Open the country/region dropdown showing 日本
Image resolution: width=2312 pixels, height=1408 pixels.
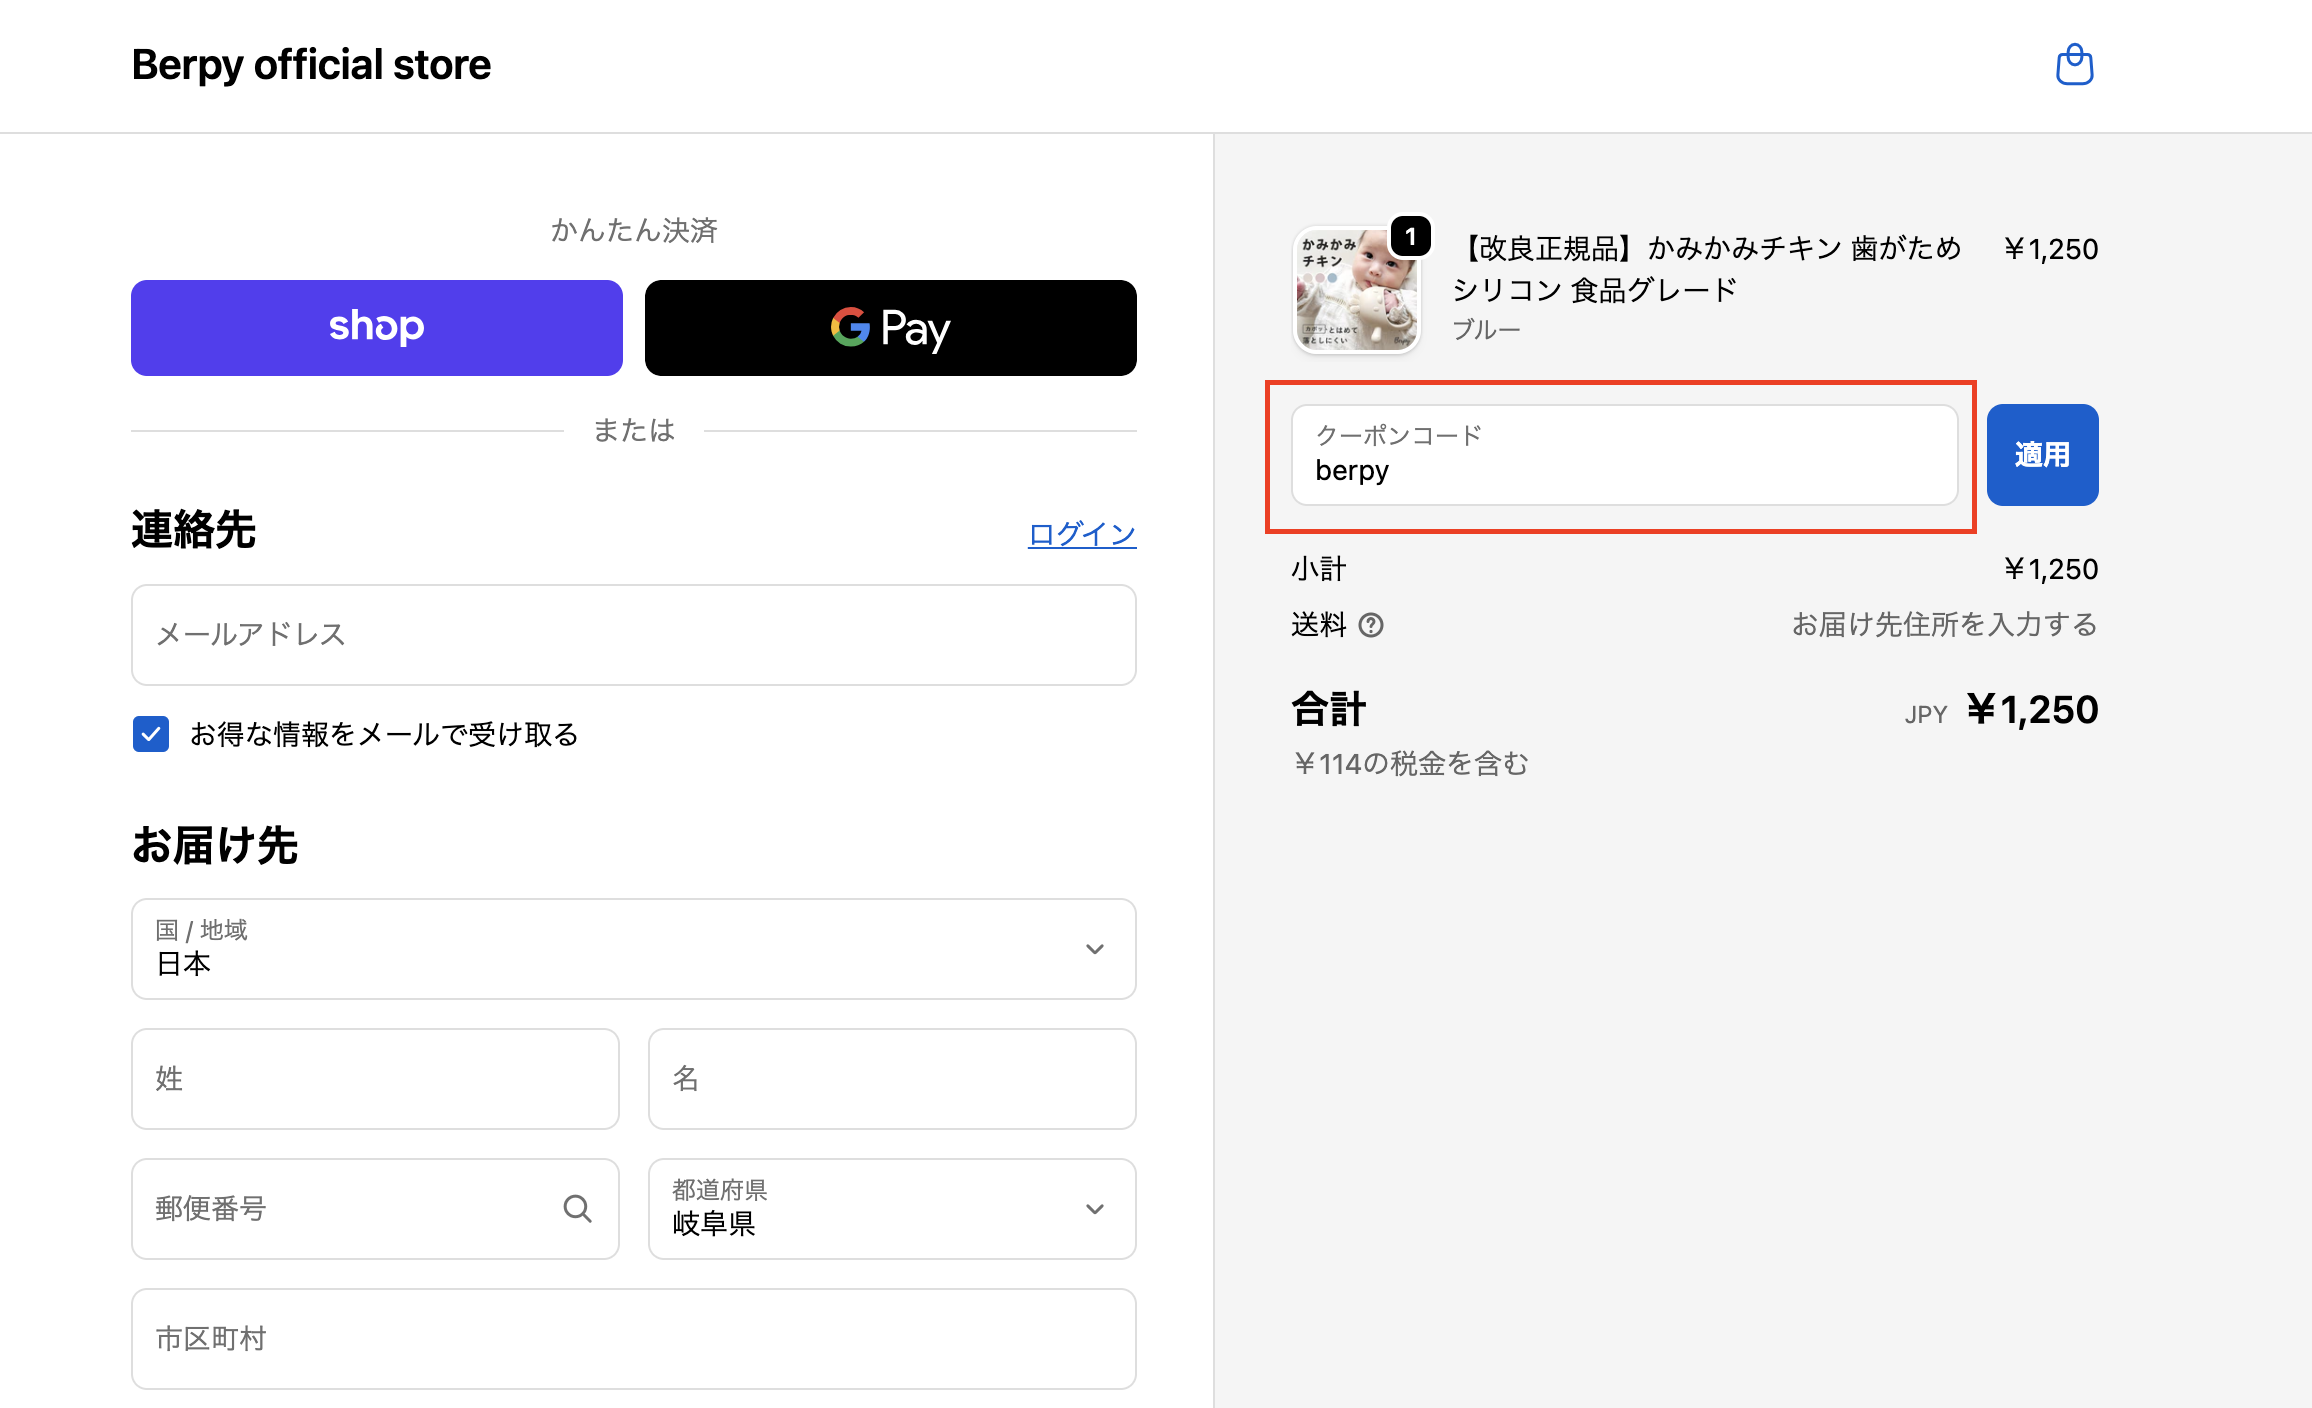(633, 948)
